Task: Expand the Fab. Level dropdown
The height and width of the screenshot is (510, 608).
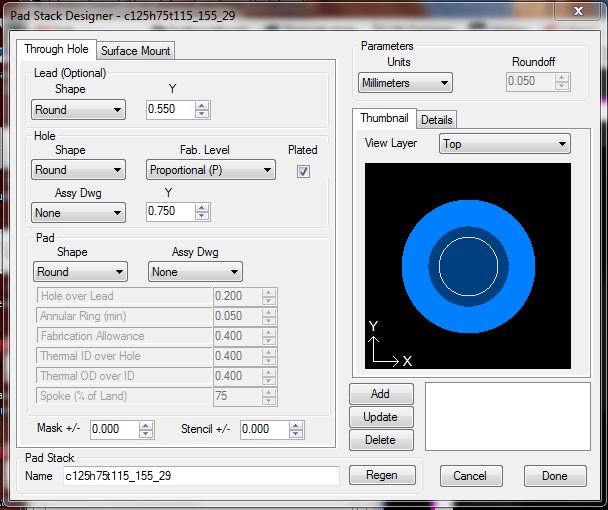Action: (x=211, y=171)
